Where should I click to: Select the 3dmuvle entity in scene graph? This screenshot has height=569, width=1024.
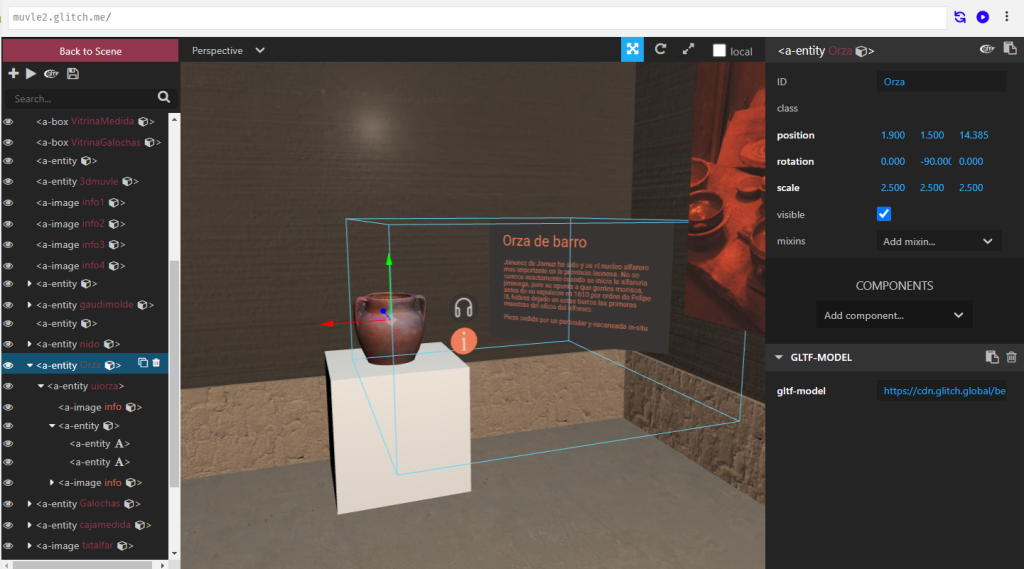tap(98, 181)
